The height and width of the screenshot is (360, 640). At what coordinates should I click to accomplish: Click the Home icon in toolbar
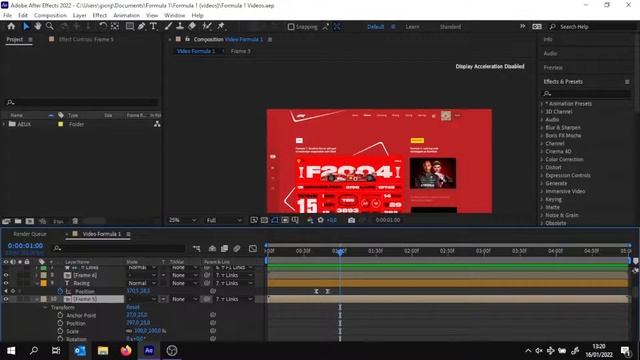pos(11,26)
